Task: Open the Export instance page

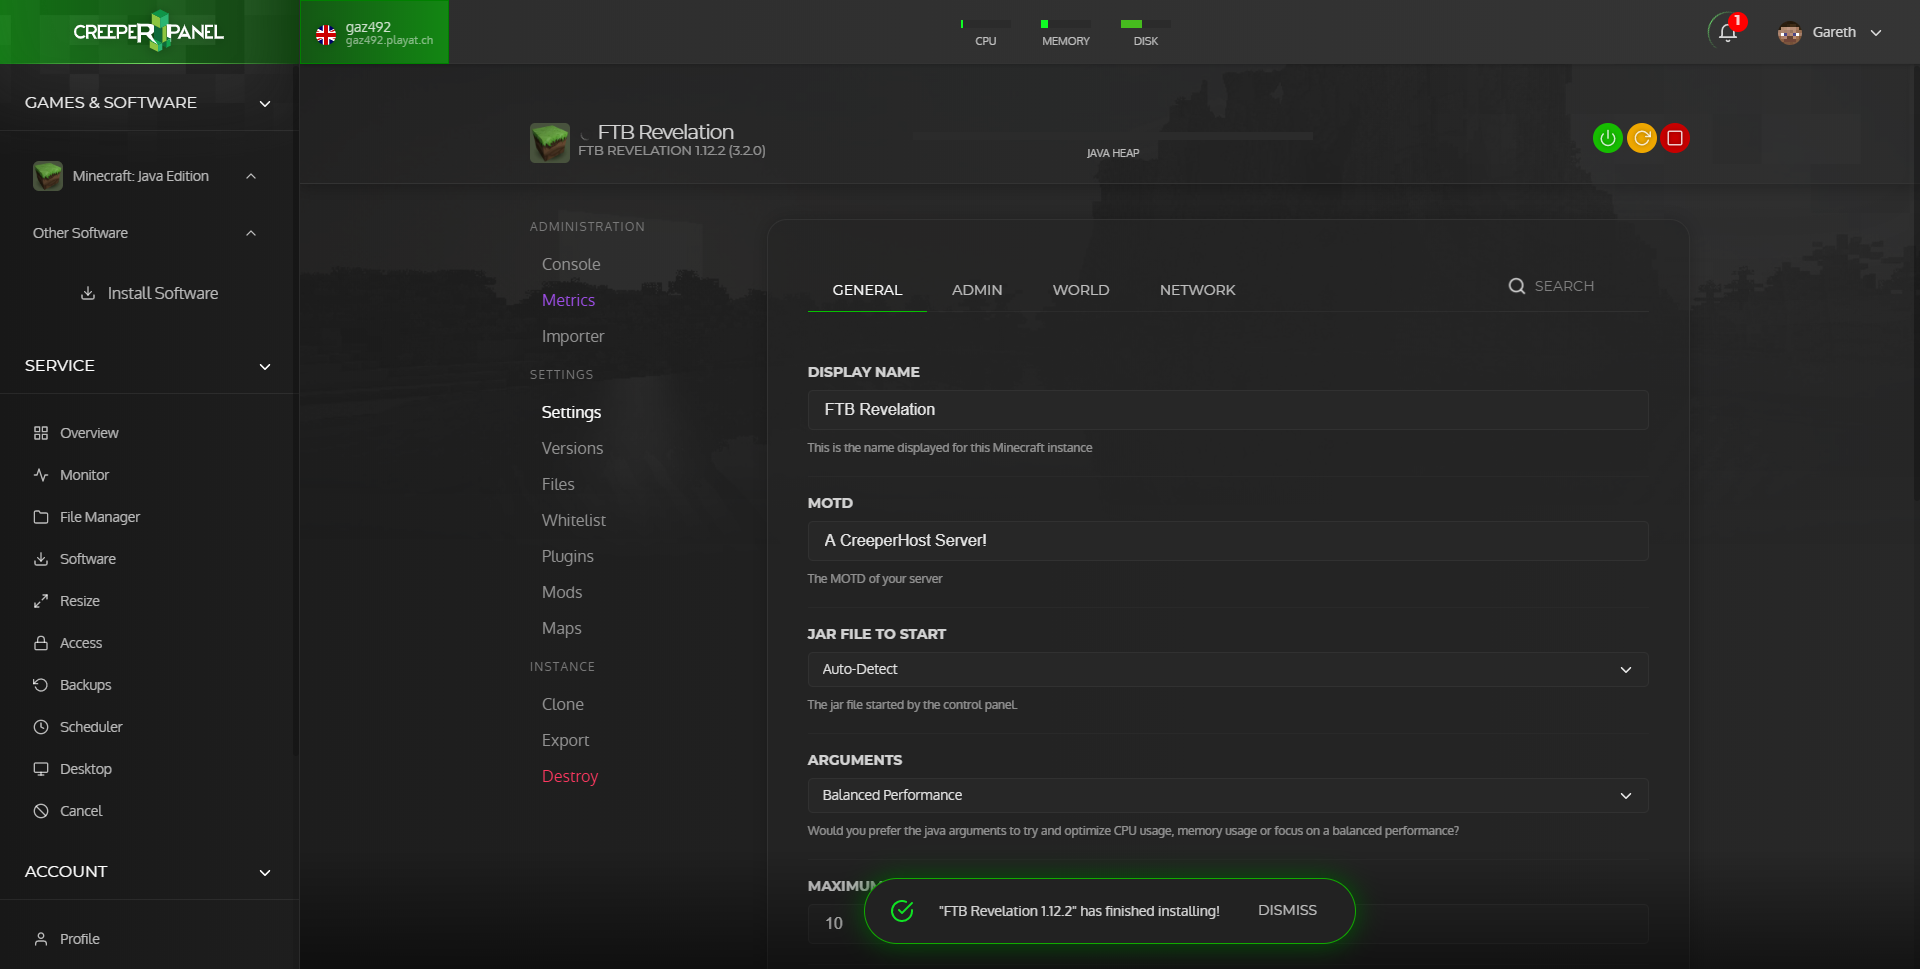Action: click(x=565, y=740)
